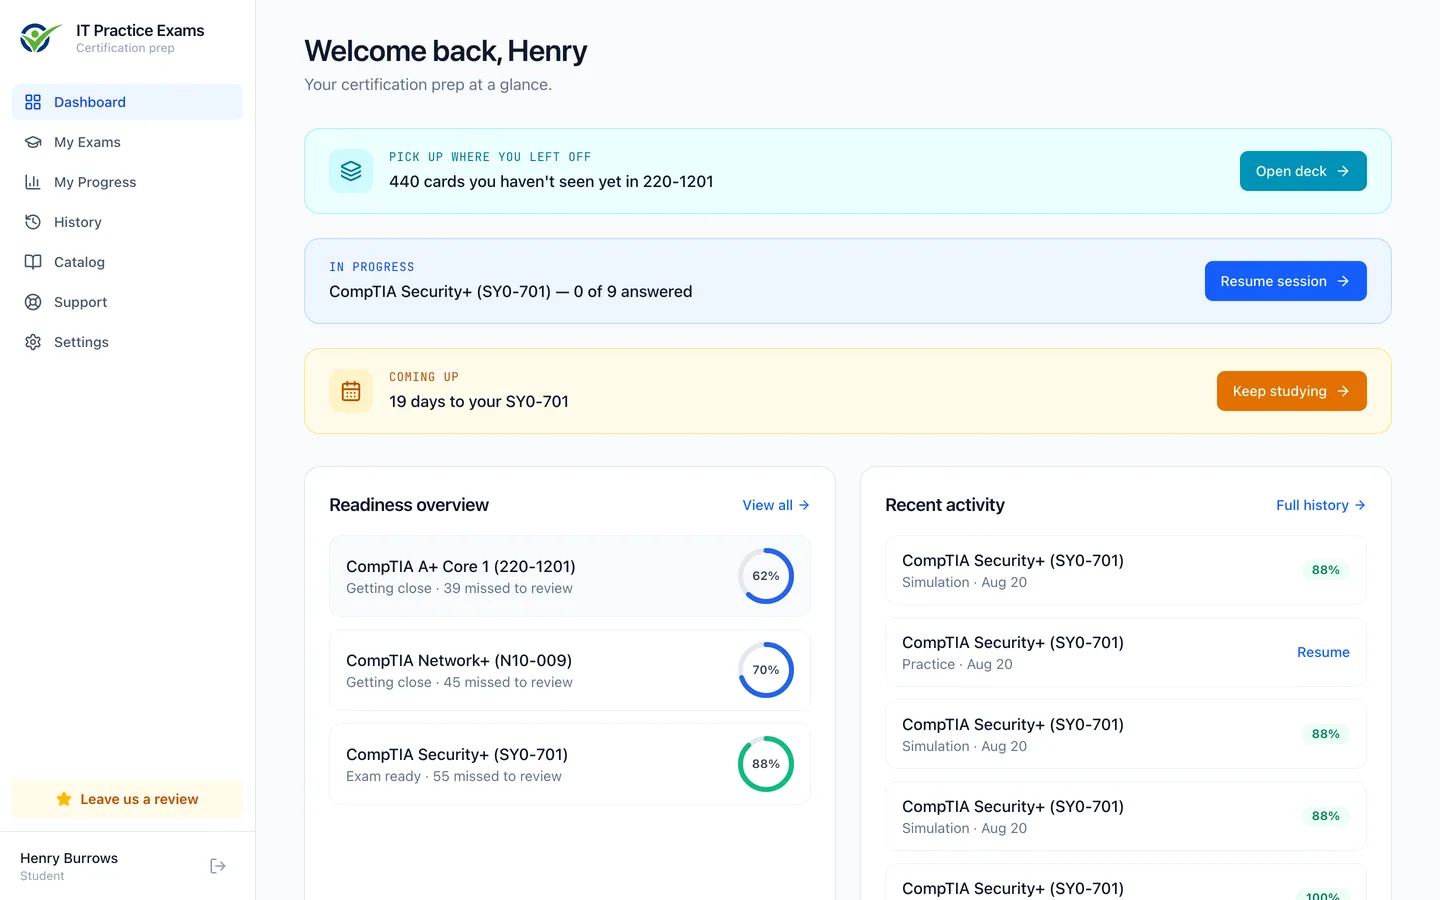Open the Full history link
This screenshot has width=1440, height=900.
[1321, 505]
